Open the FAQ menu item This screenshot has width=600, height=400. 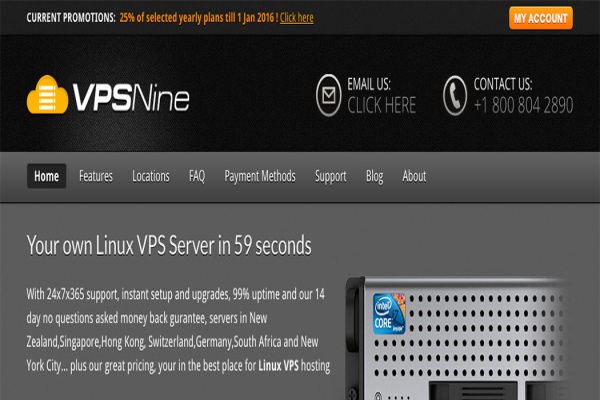tap(197, 176)
